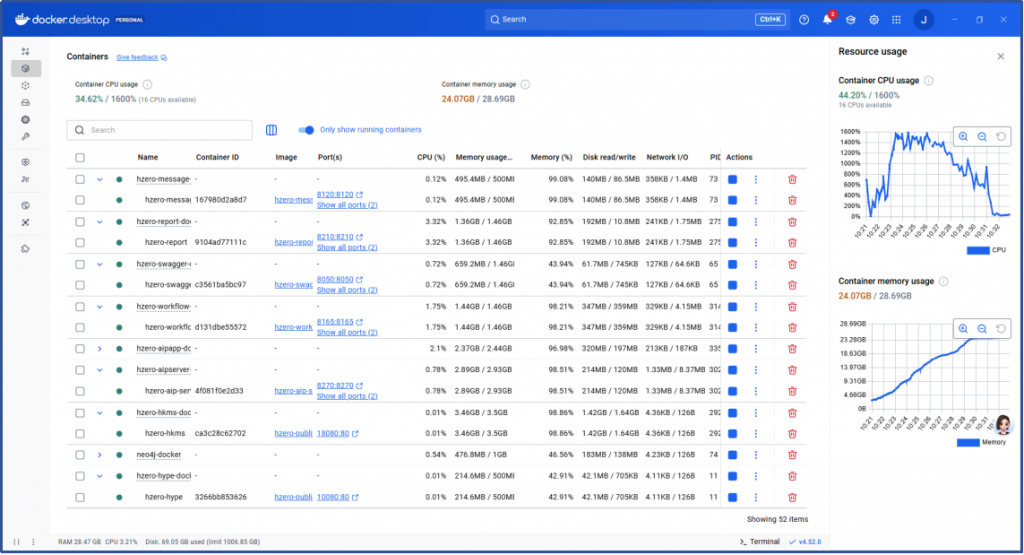Toggle Only show running containers

click(307, 130)
